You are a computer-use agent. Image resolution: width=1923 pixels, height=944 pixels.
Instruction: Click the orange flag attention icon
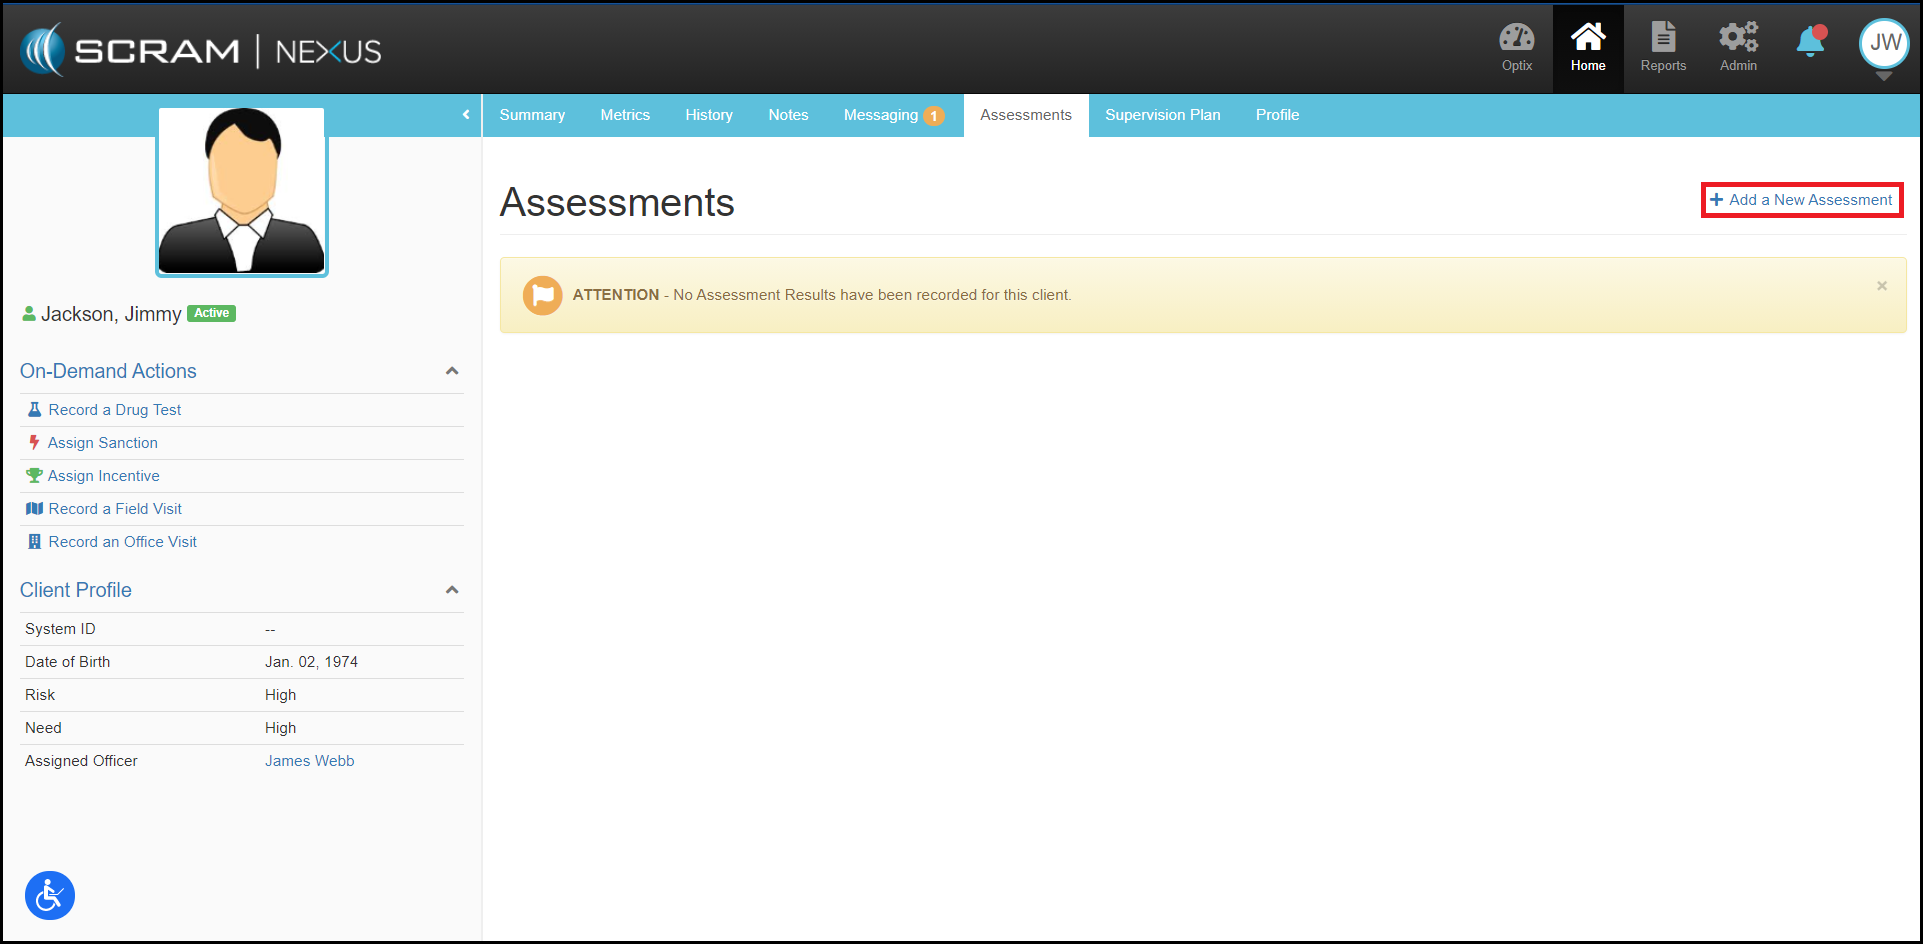pos(542,295)
